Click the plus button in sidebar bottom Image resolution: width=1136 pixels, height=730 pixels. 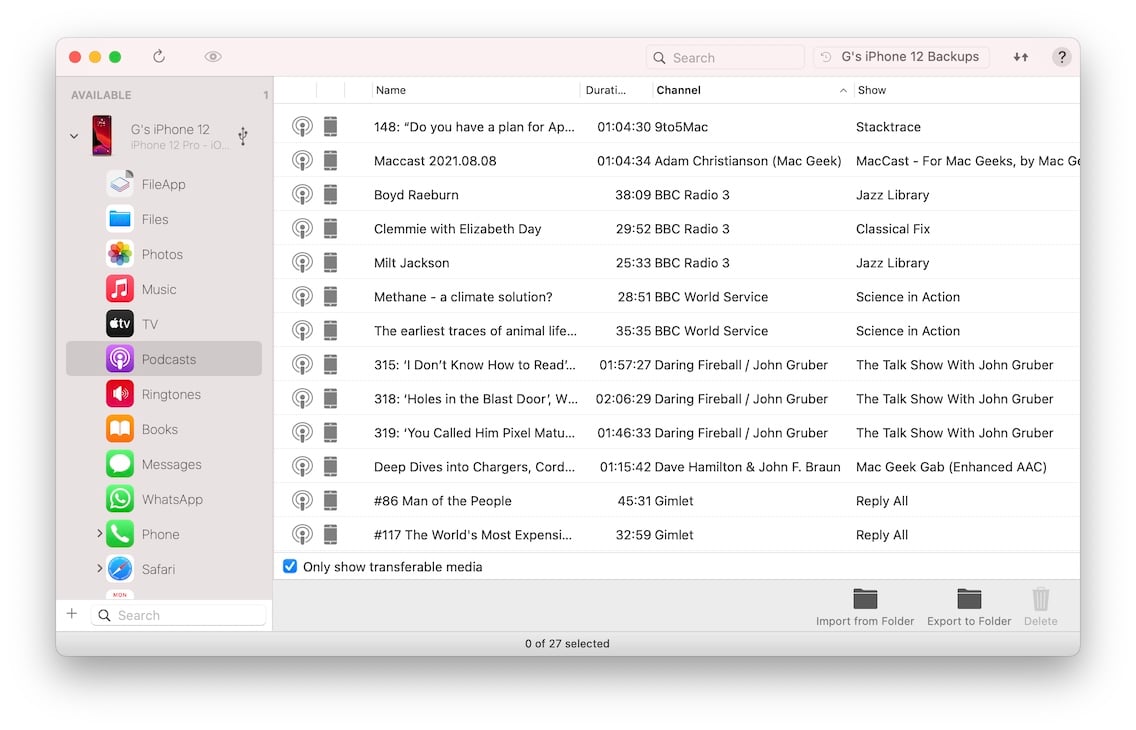[x=72, y=614]
